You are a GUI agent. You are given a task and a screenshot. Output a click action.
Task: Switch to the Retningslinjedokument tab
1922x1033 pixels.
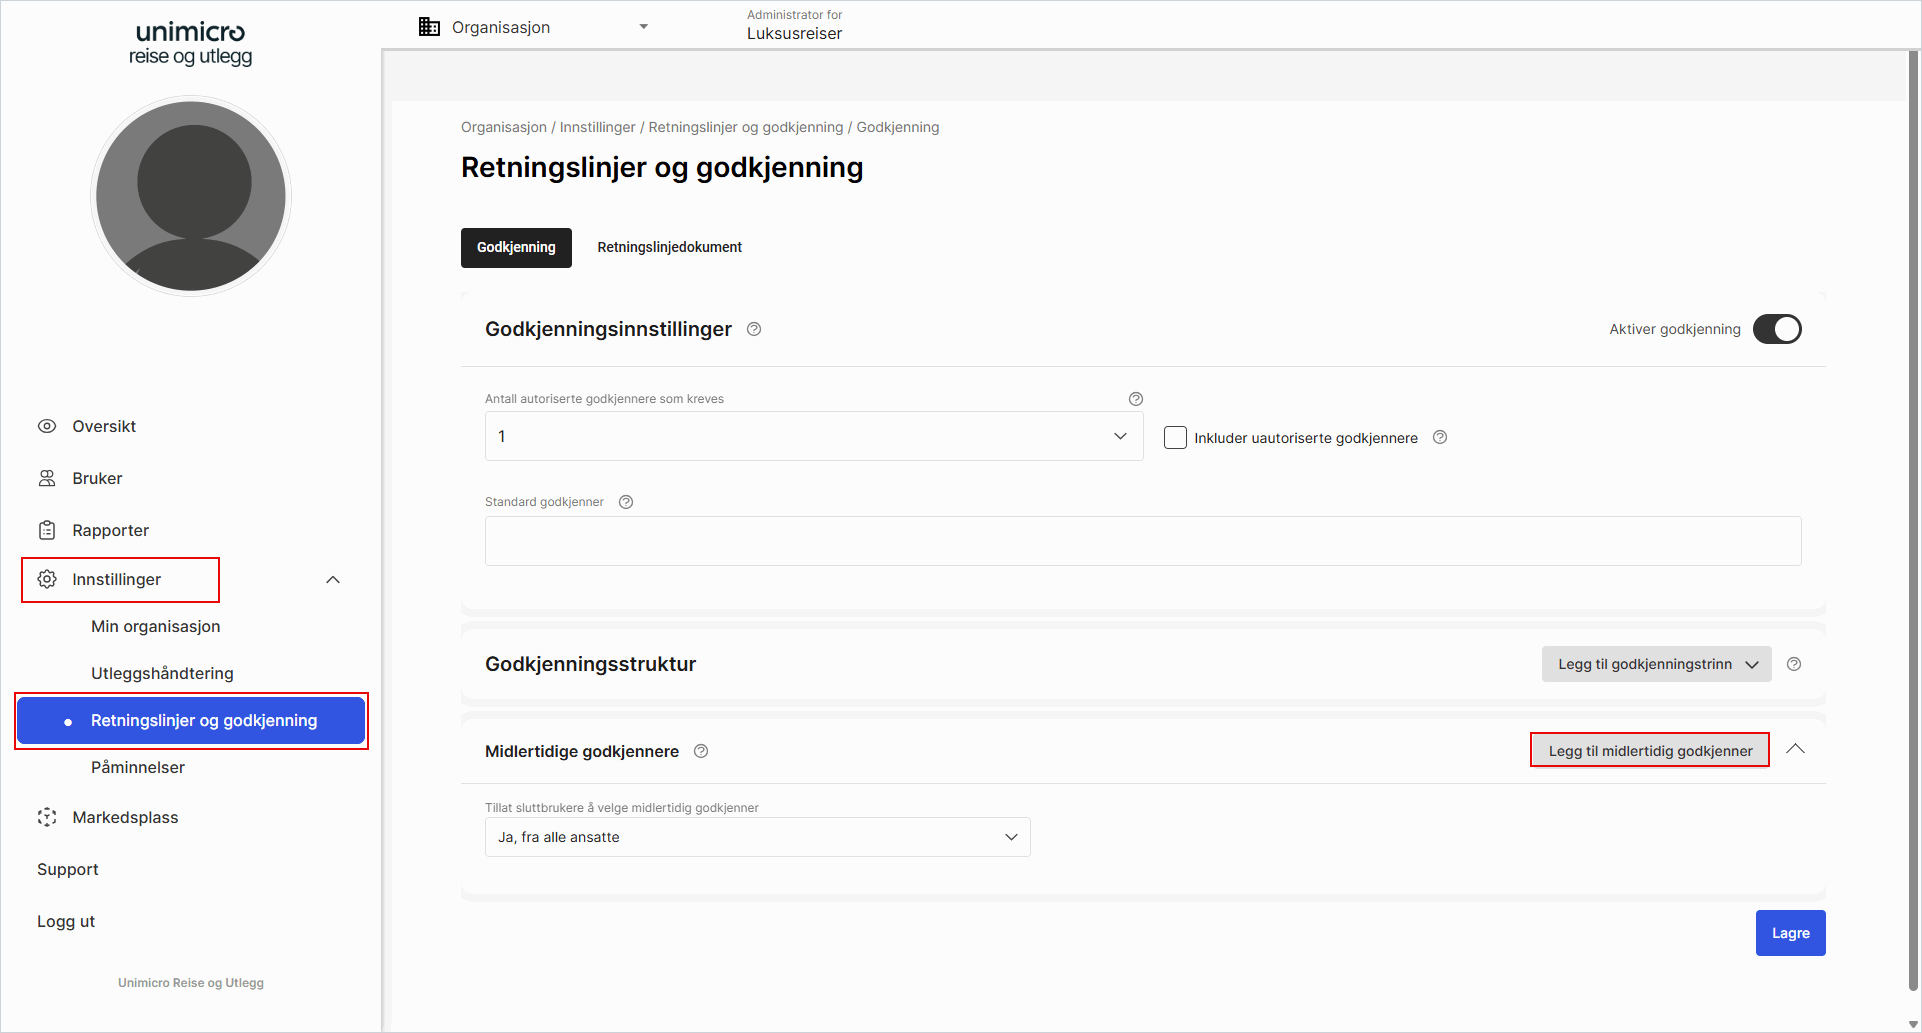pyautogui.click(x=668, y=247)
